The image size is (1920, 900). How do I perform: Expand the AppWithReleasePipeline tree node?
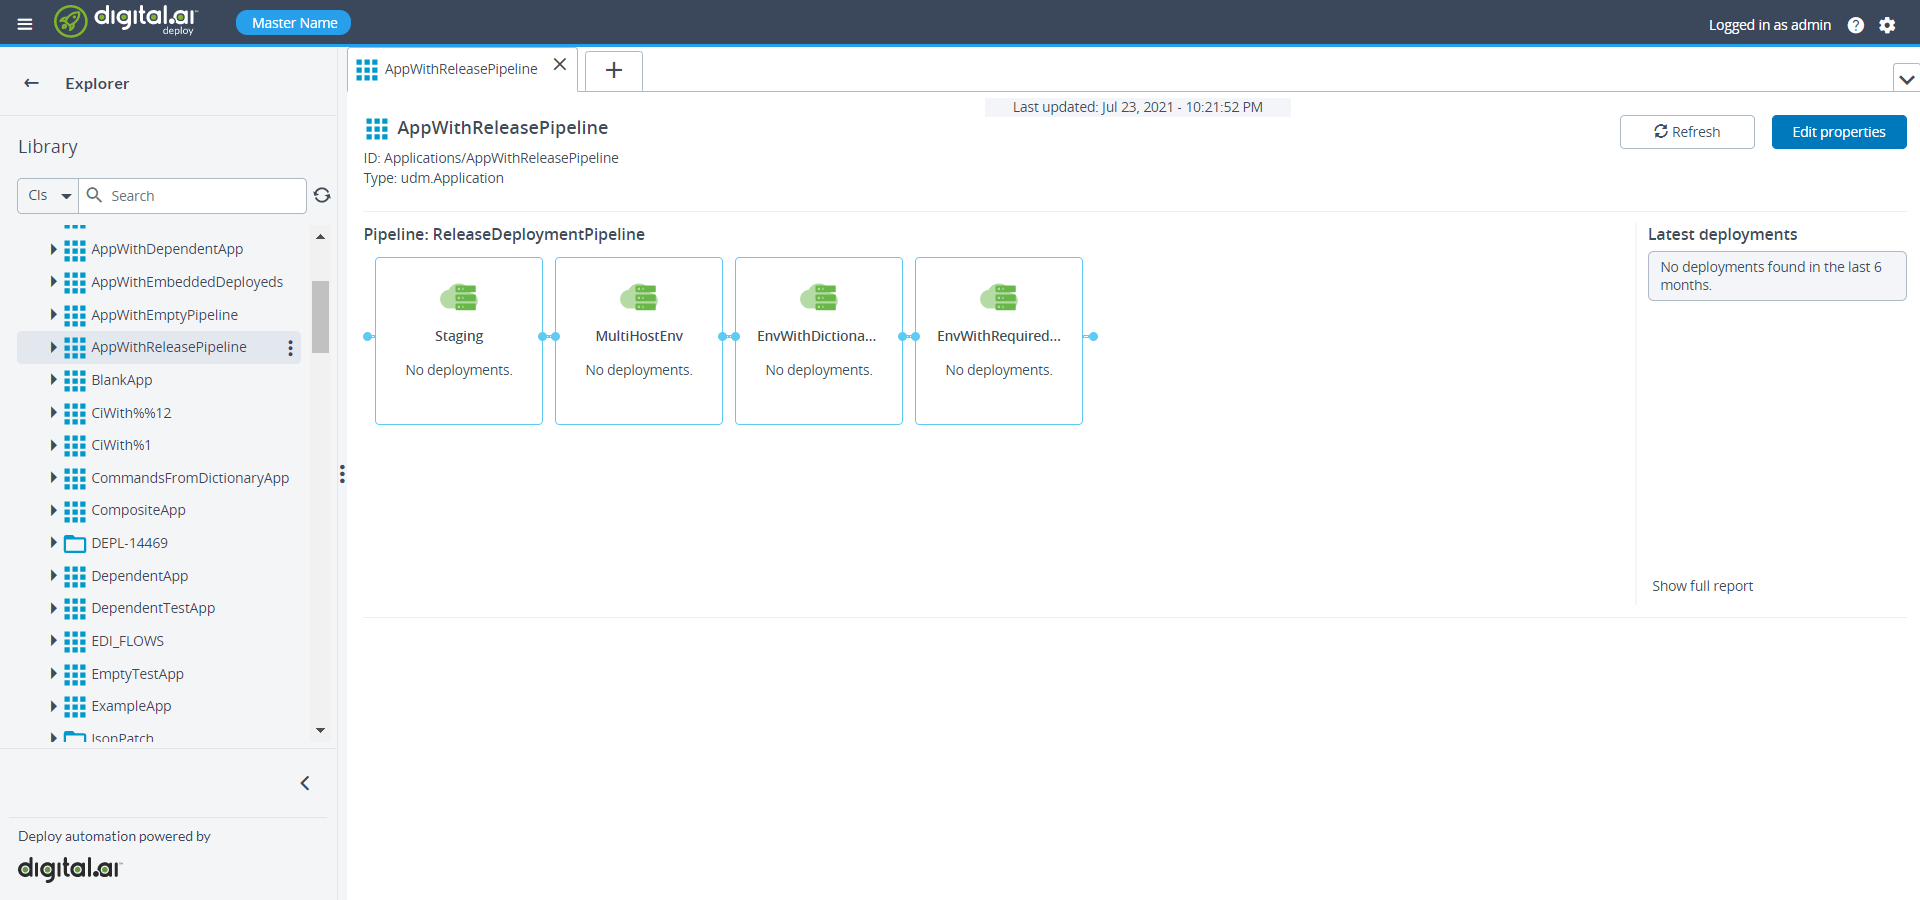pyautogui.click(x=54, y=347)
